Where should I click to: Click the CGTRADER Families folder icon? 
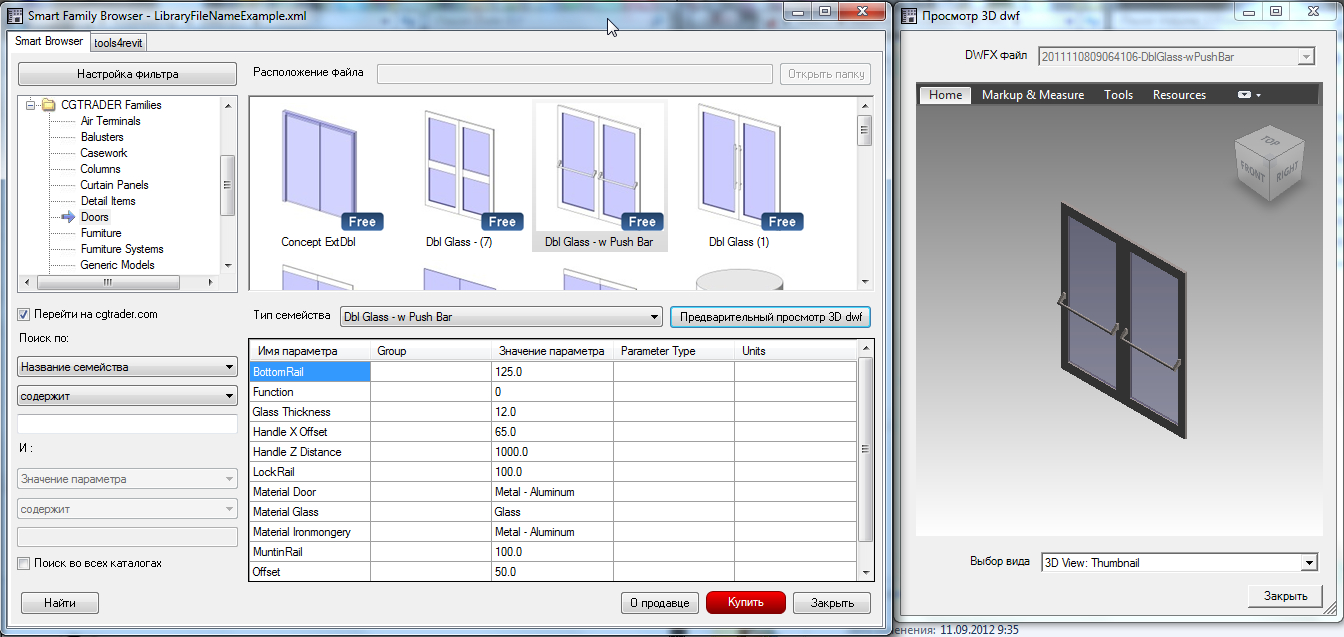(49, 105)
